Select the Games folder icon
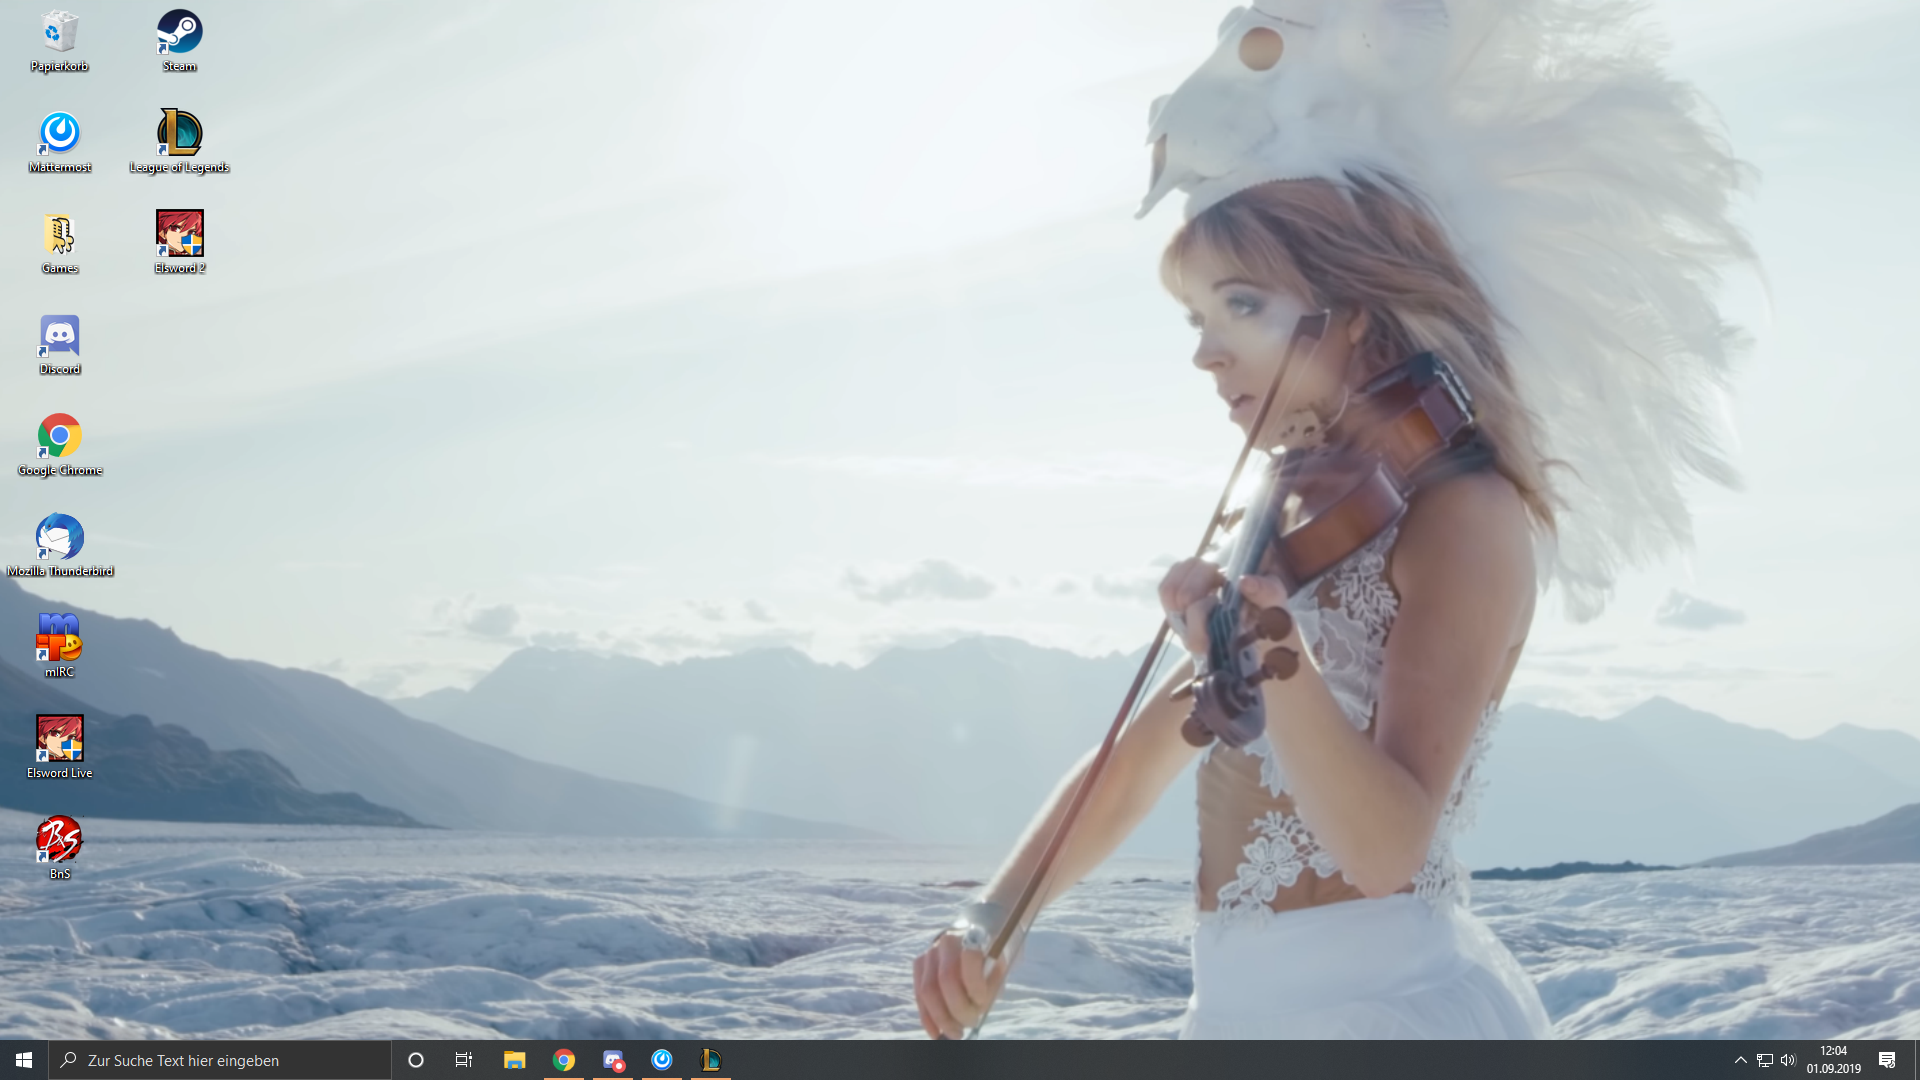The image size is (1920, 1080). [59, 236]
